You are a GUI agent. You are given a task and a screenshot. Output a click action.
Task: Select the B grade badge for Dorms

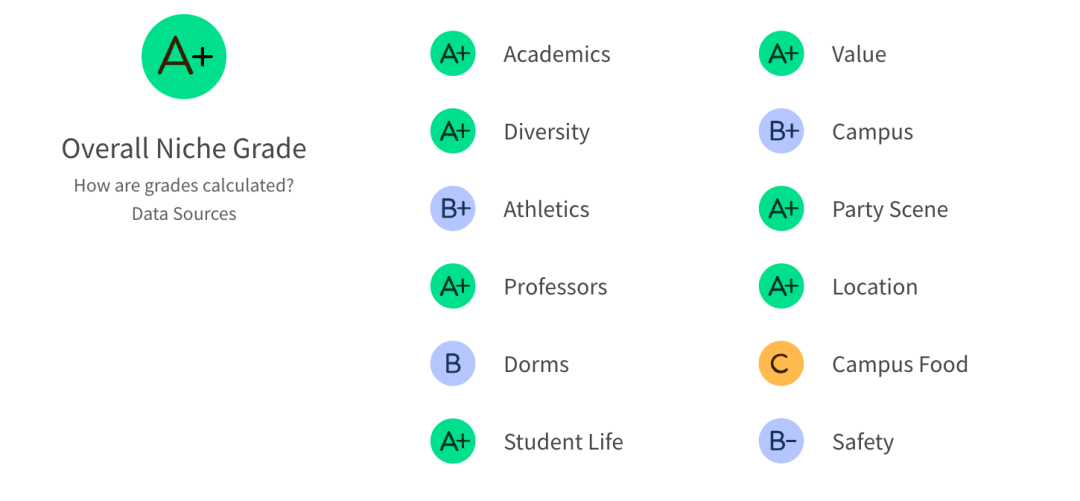[x=453, y=364]
